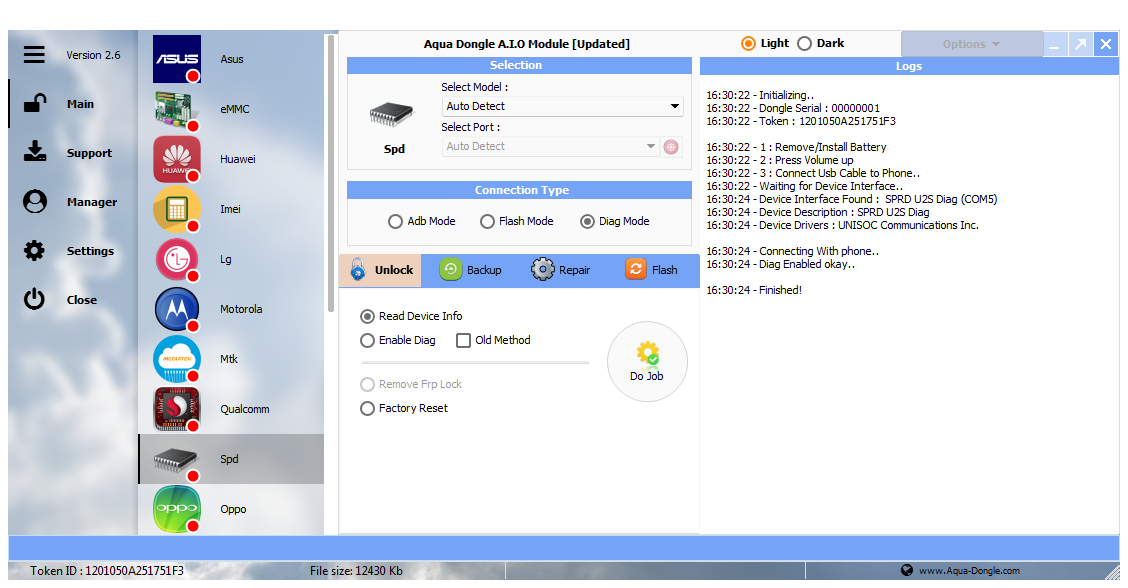The height and width of the screenshot is (588, 1128).
Task: Click the Support download icon
Action: pos(35,152)
